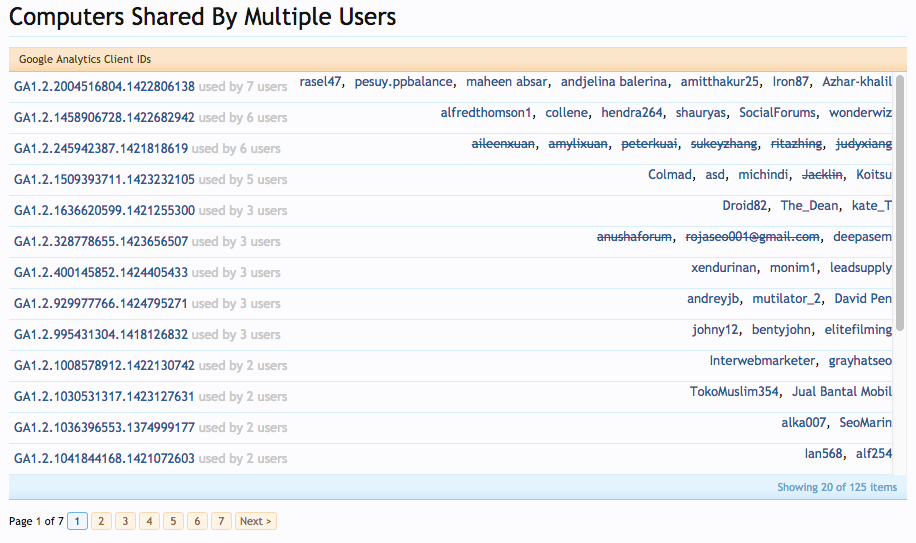The height and width of the screenshot is (543, 916).
Task: Click user alfredthomson1 link
Action: coord(486,113)
